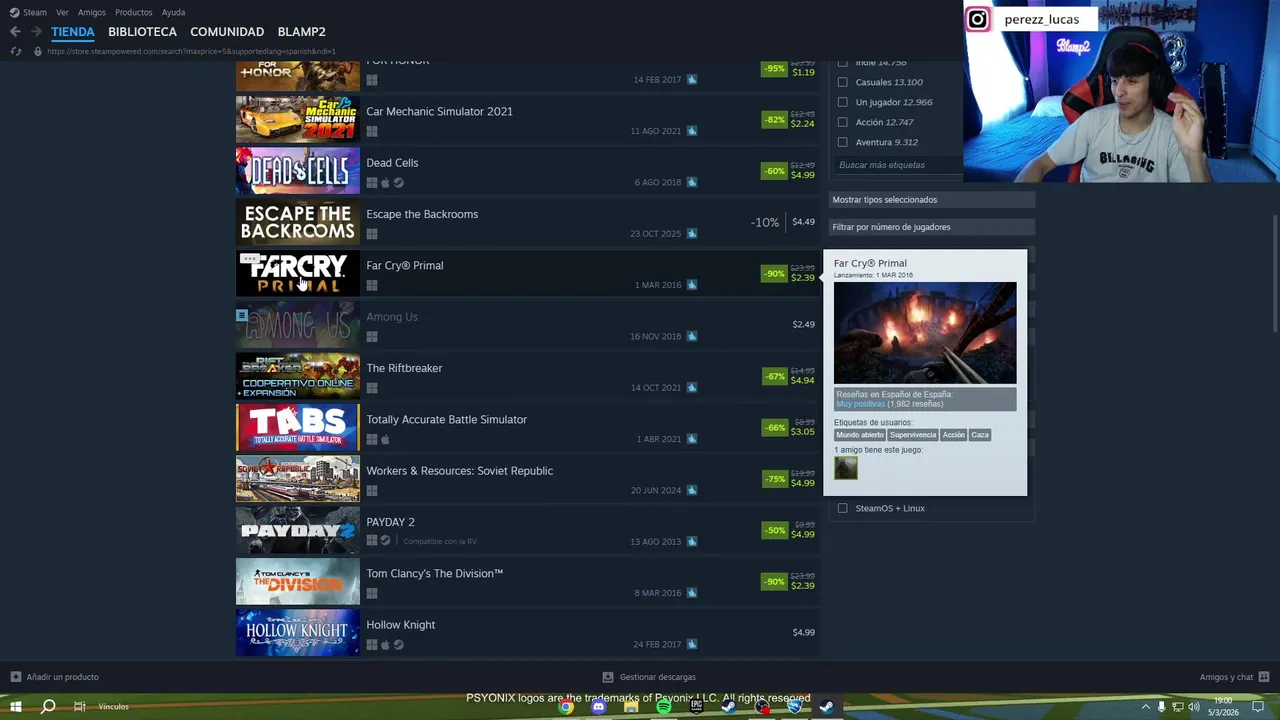Viewport: 1280px width, 720px height.
Task: Open the Far Cry® Primal store page
Action: coord(527,274)
